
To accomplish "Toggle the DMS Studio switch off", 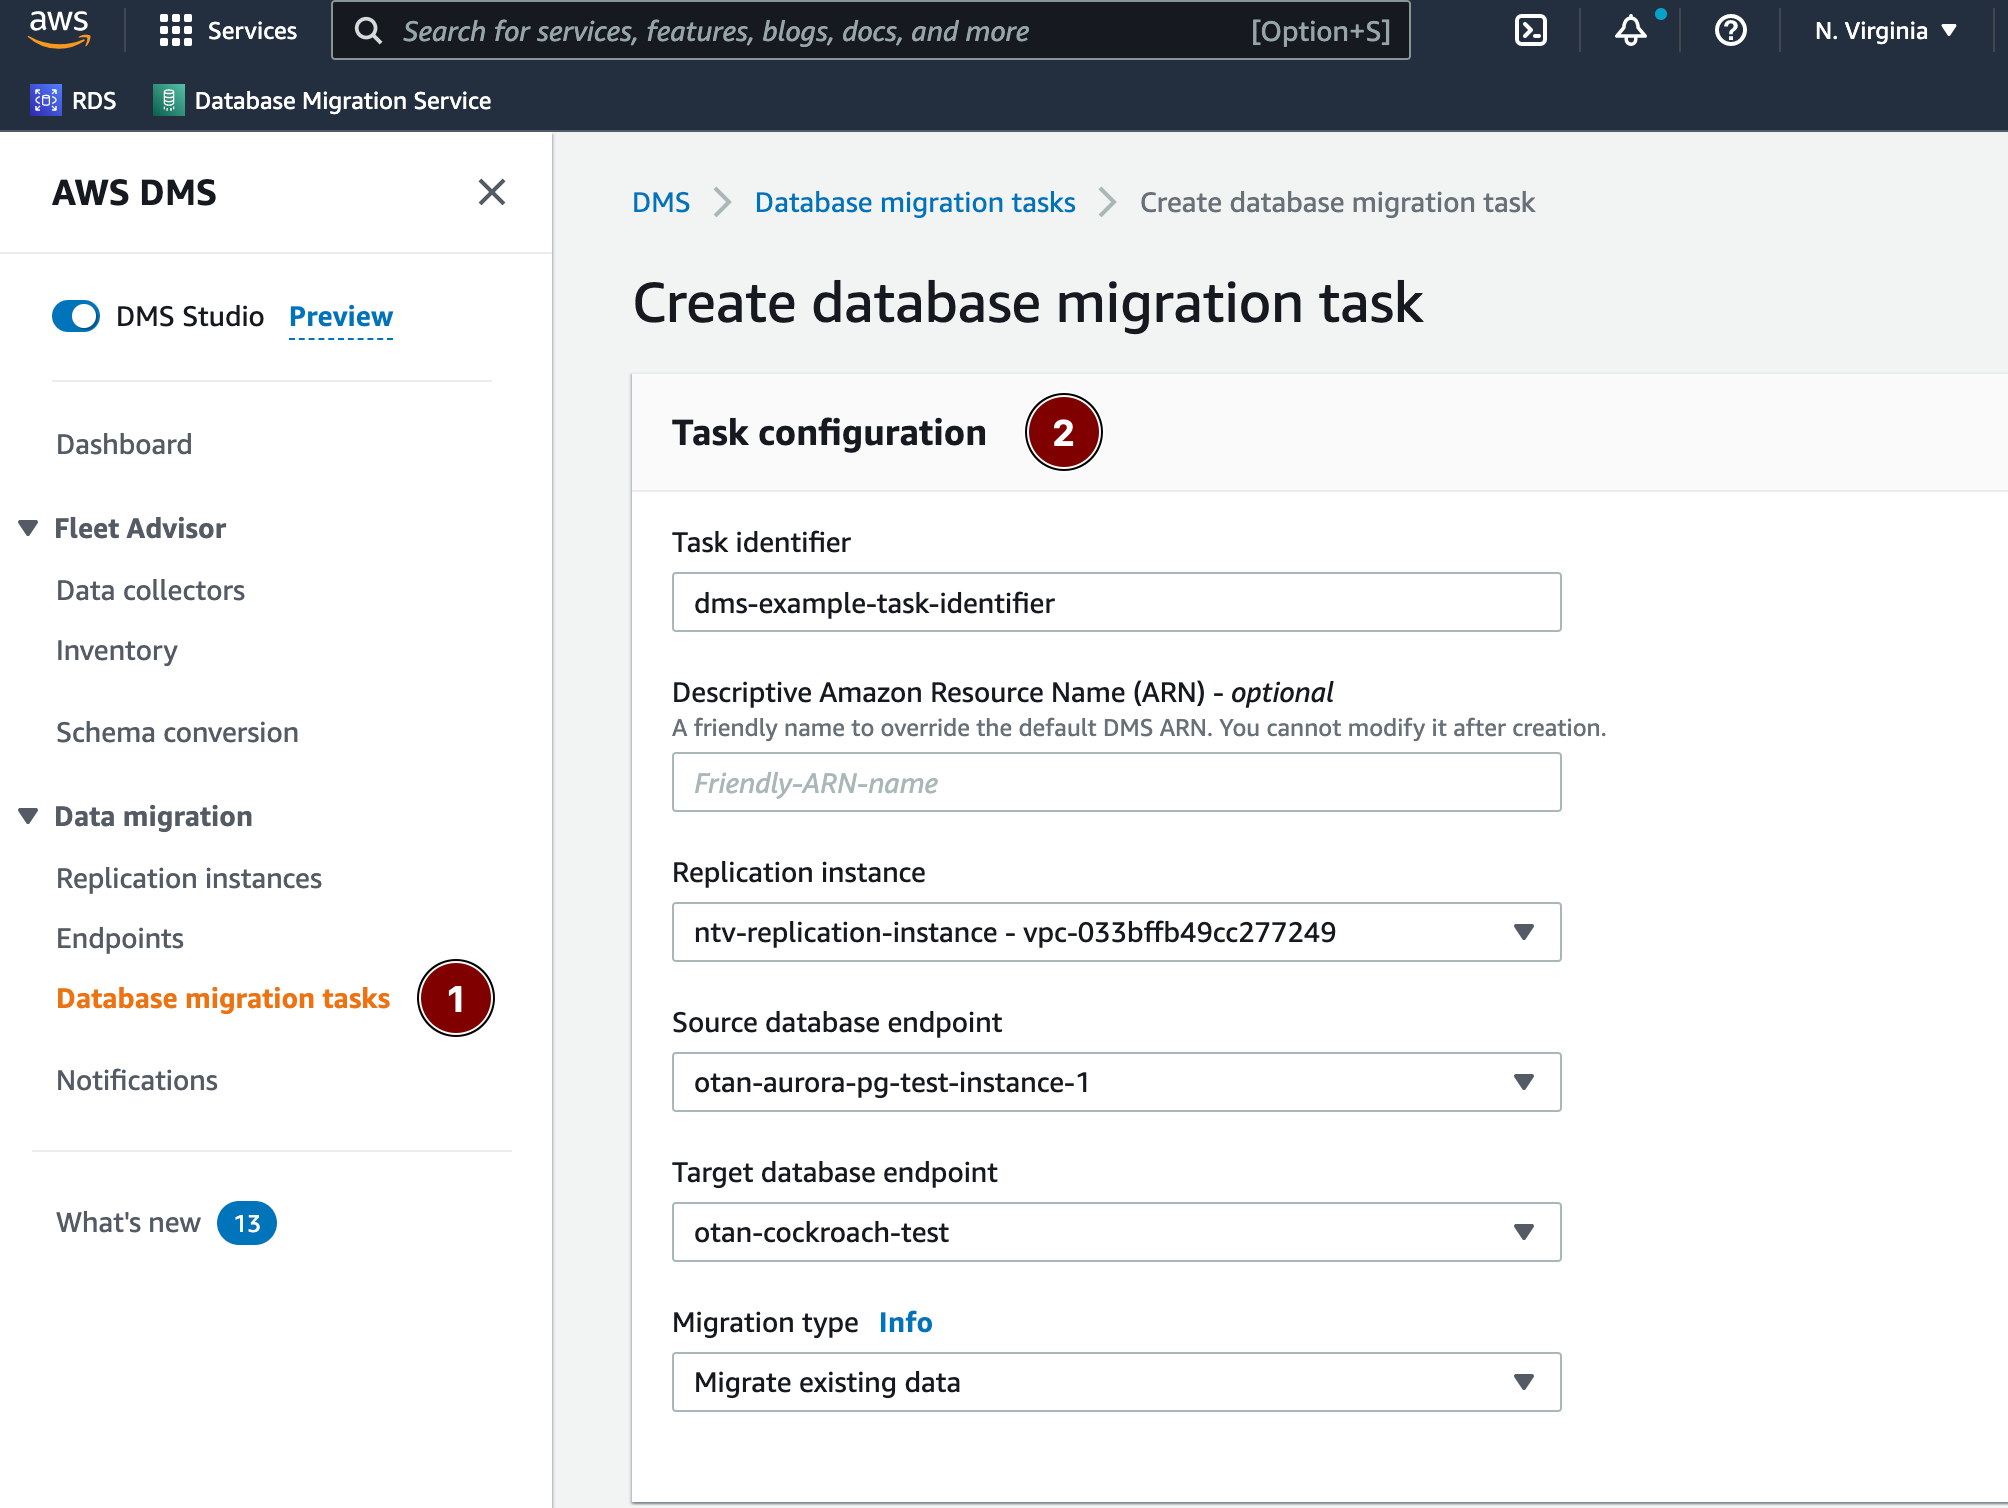I will coord(76,316).
